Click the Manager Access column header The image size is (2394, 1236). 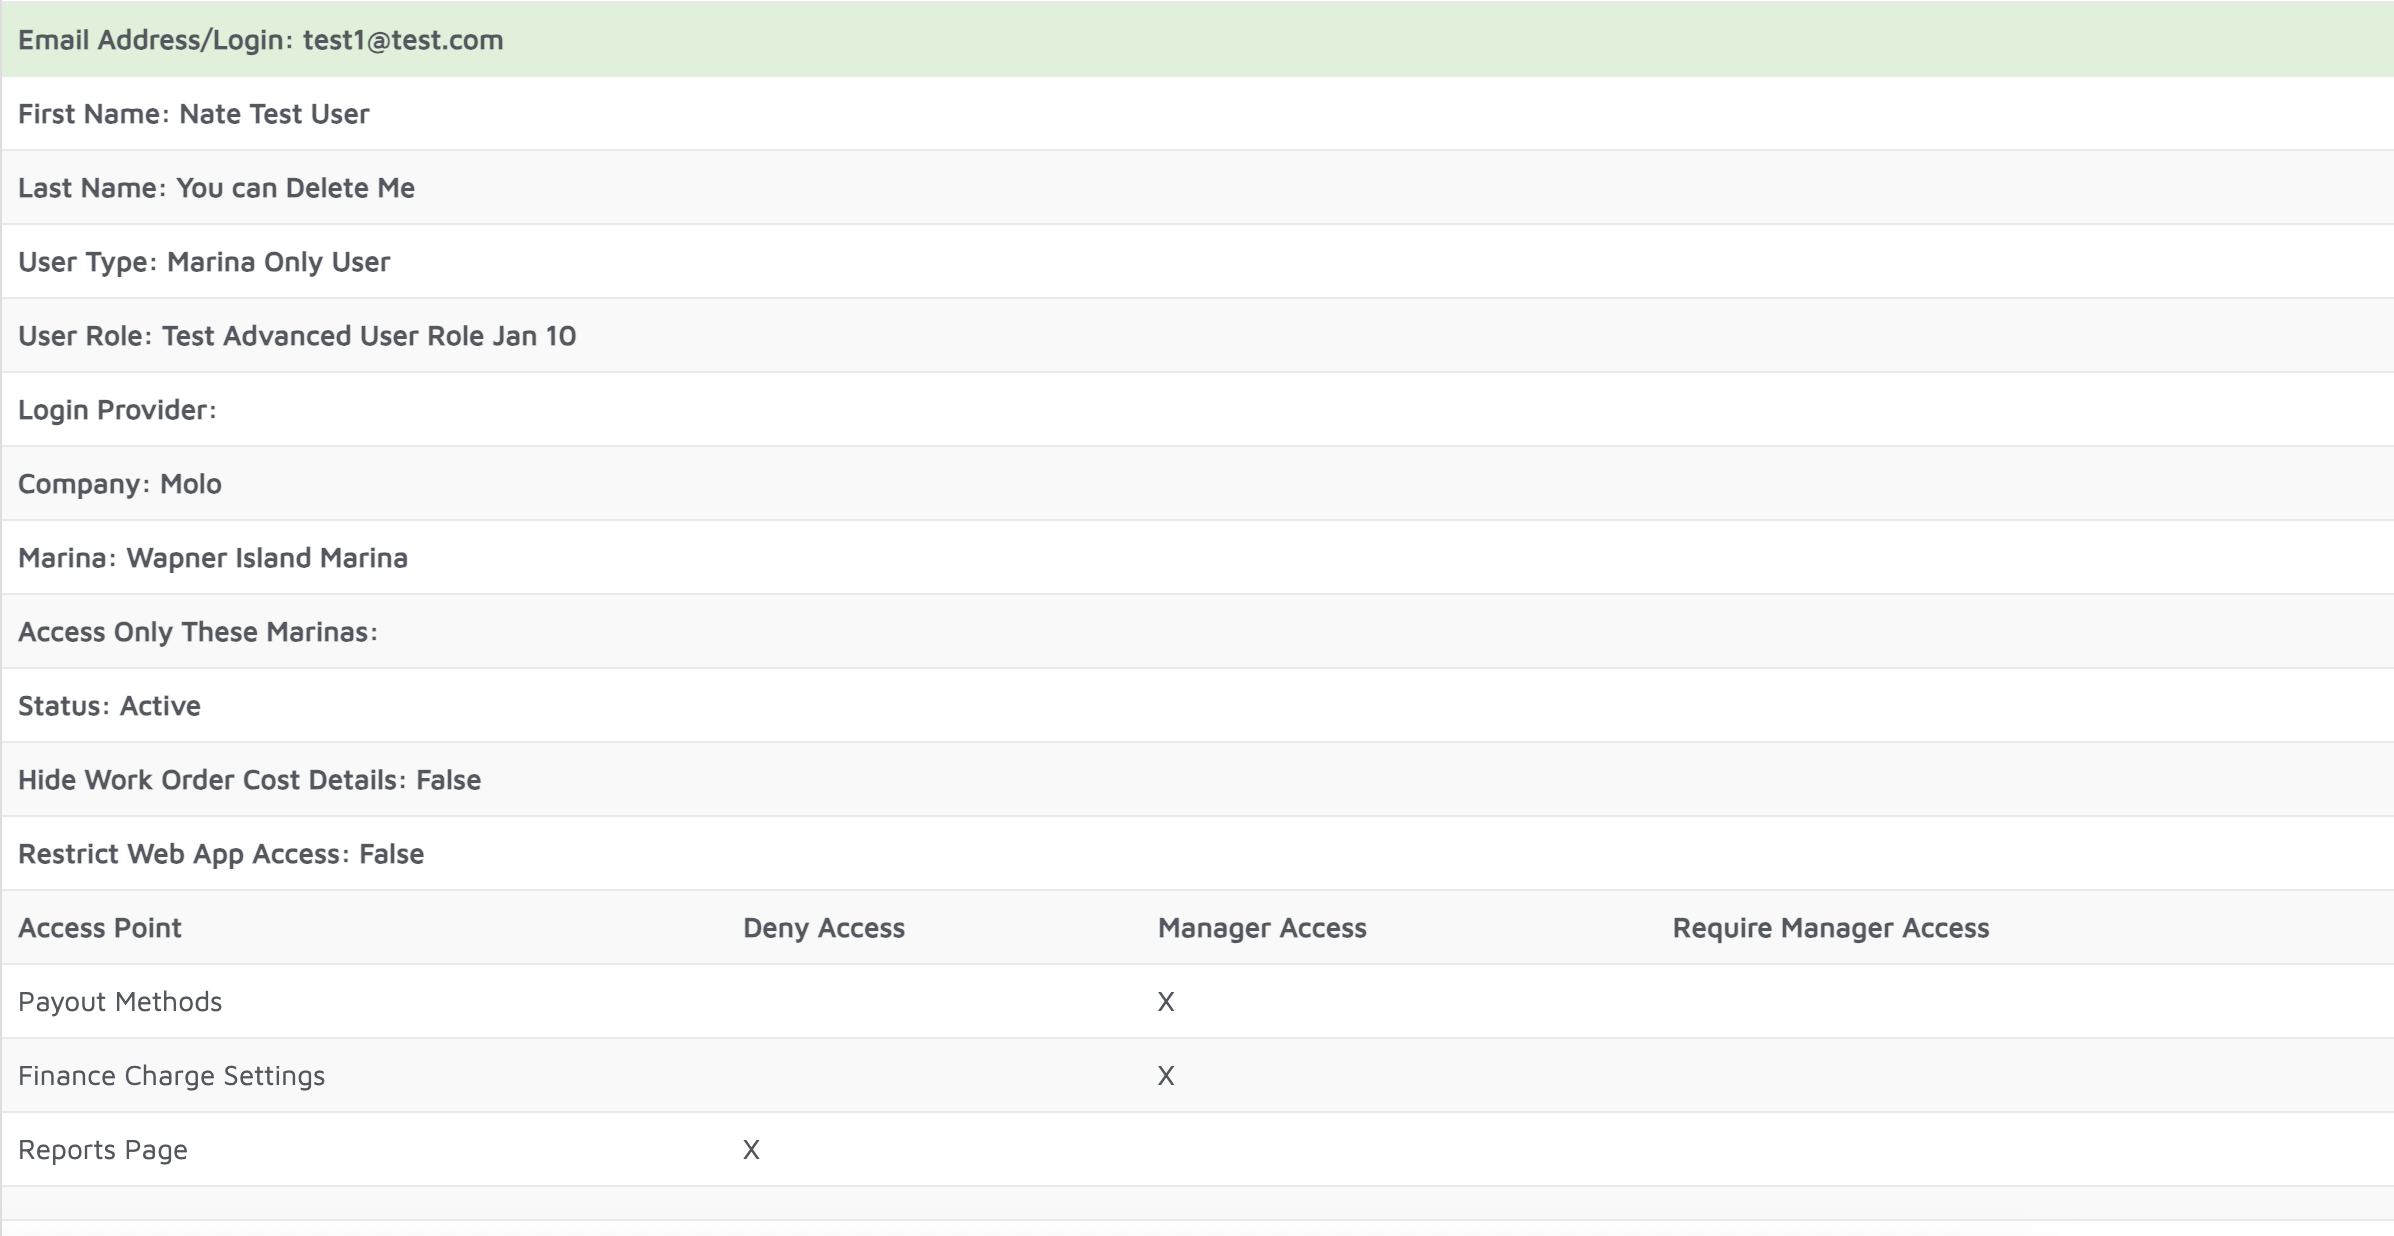point(1261,928)
